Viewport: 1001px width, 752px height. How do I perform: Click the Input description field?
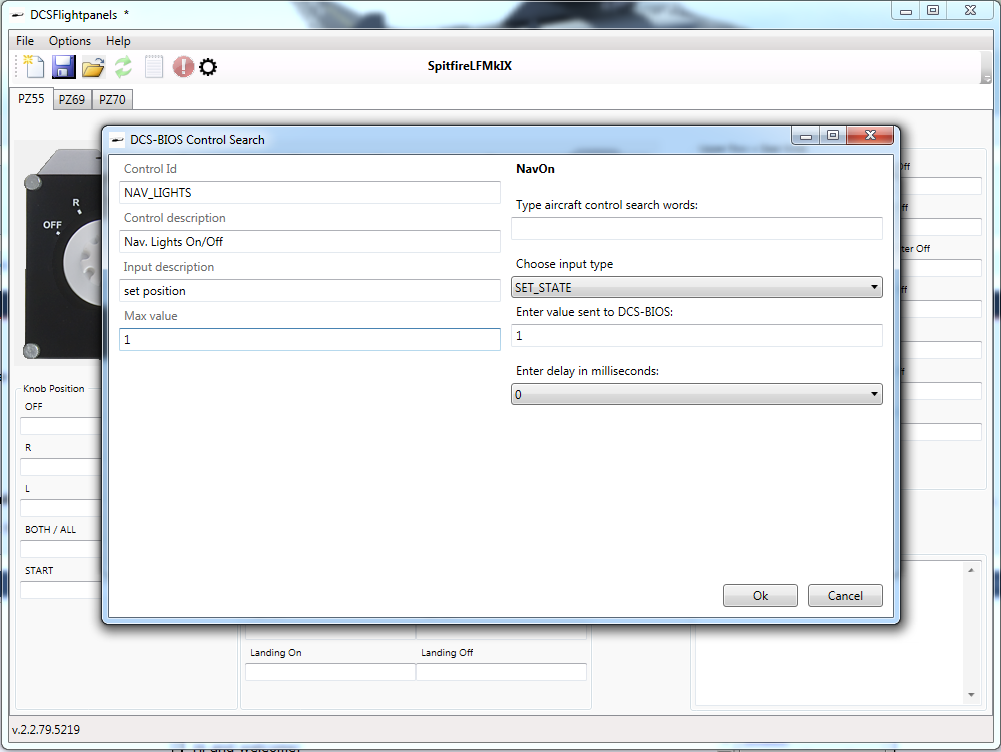[310, 290]
